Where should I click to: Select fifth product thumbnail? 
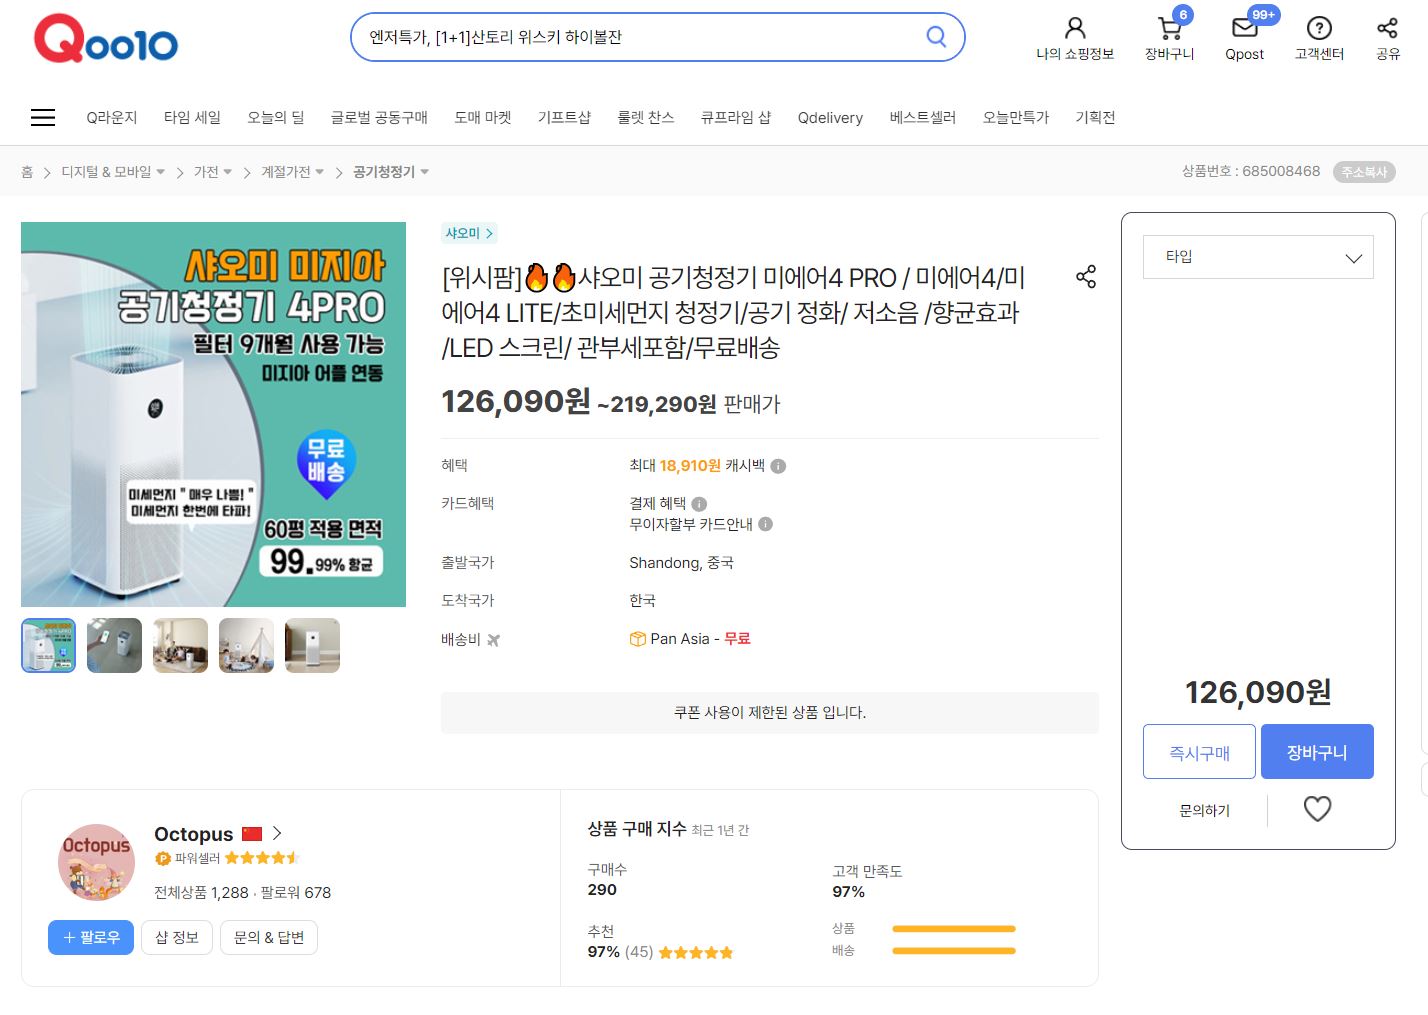(x=312, y=645)
